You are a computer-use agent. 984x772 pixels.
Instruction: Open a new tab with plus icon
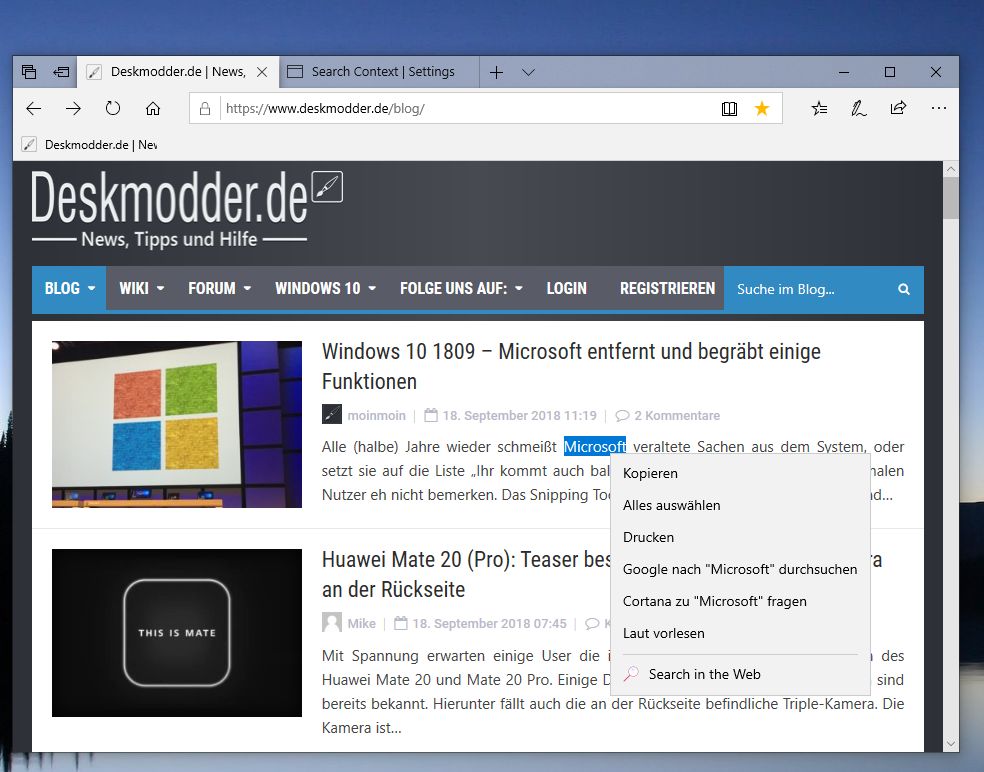pos(496,72)
